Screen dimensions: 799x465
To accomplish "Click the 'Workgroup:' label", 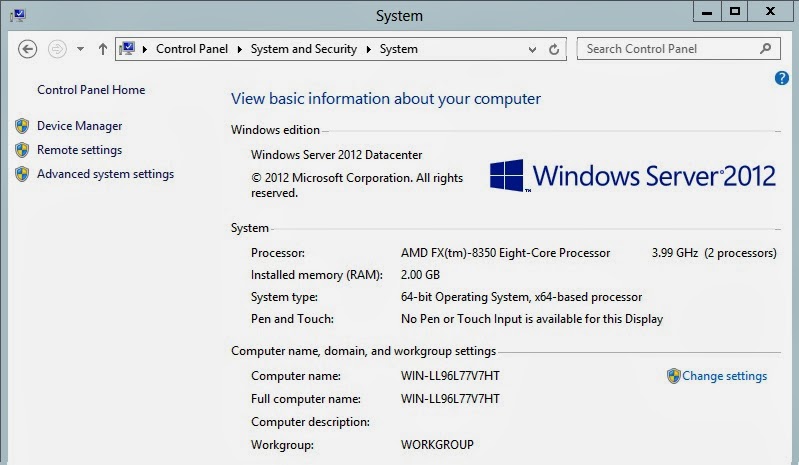I will 282,445.
